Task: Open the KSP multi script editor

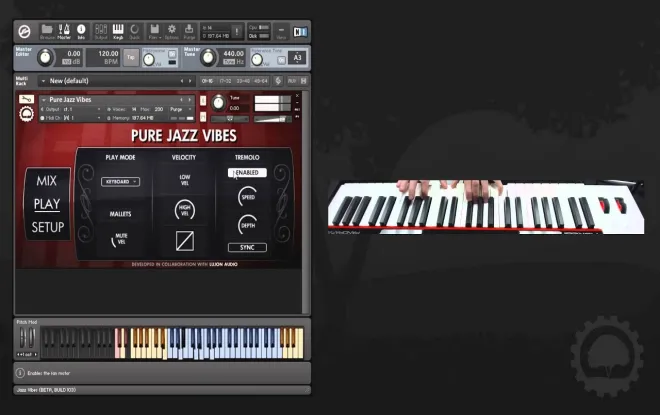Action: point(278,81)
